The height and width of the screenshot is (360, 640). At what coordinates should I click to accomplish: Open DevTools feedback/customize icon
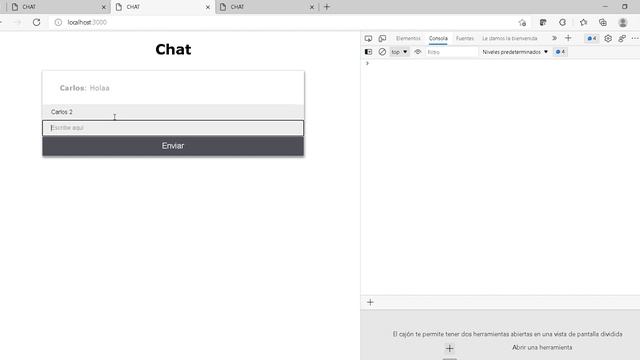click(622, 38)
